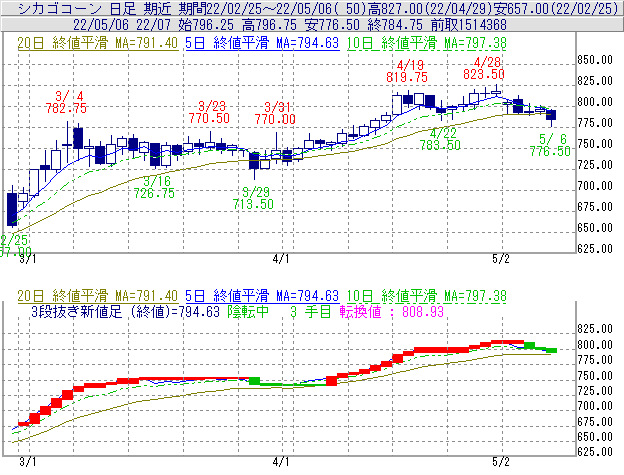The image size is (624, 475).
Task: Click the 3/4 high annotation of 782.75
Action: (66, 108)
